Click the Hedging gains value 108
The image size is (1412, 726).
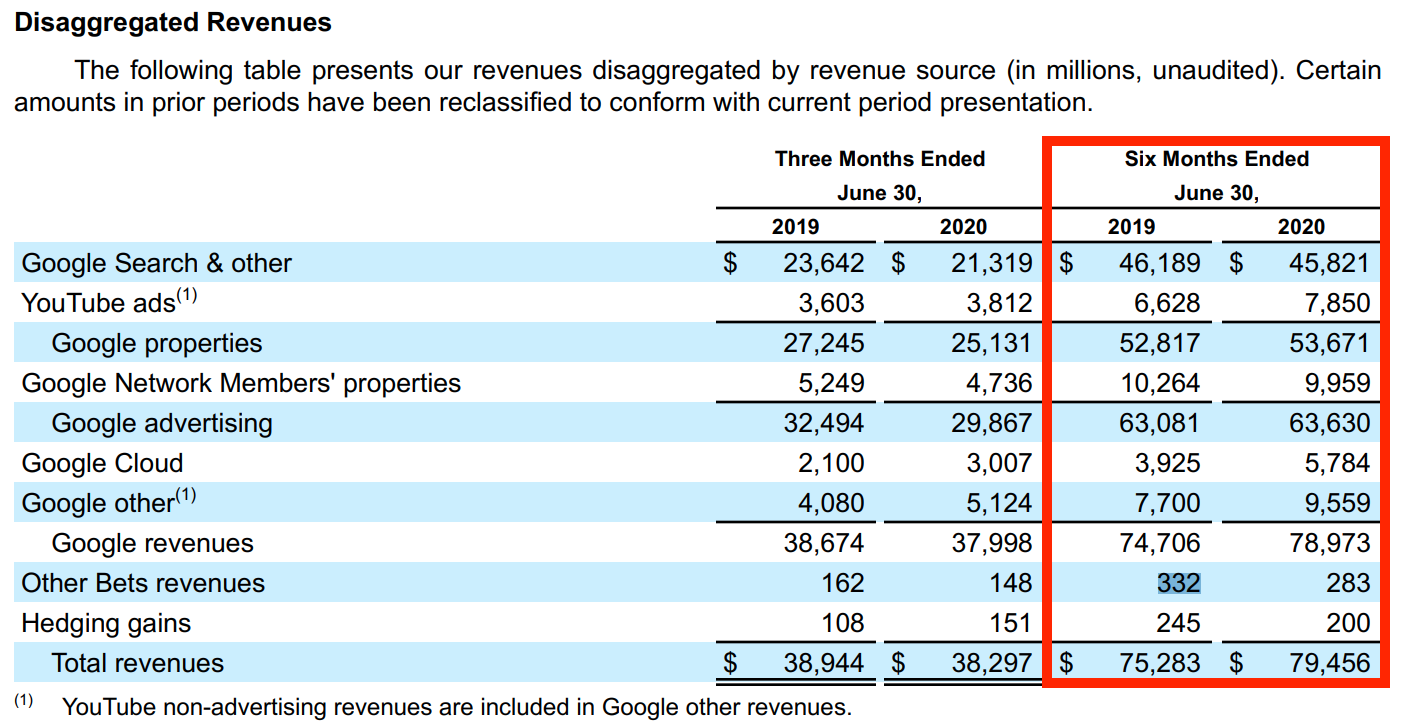(x=842, y=623)
